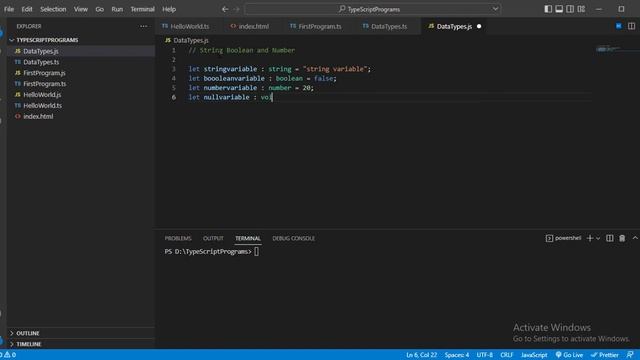Change the UTF-8 encoding
Screen dimensions: 640x360
tap(485, 355)
